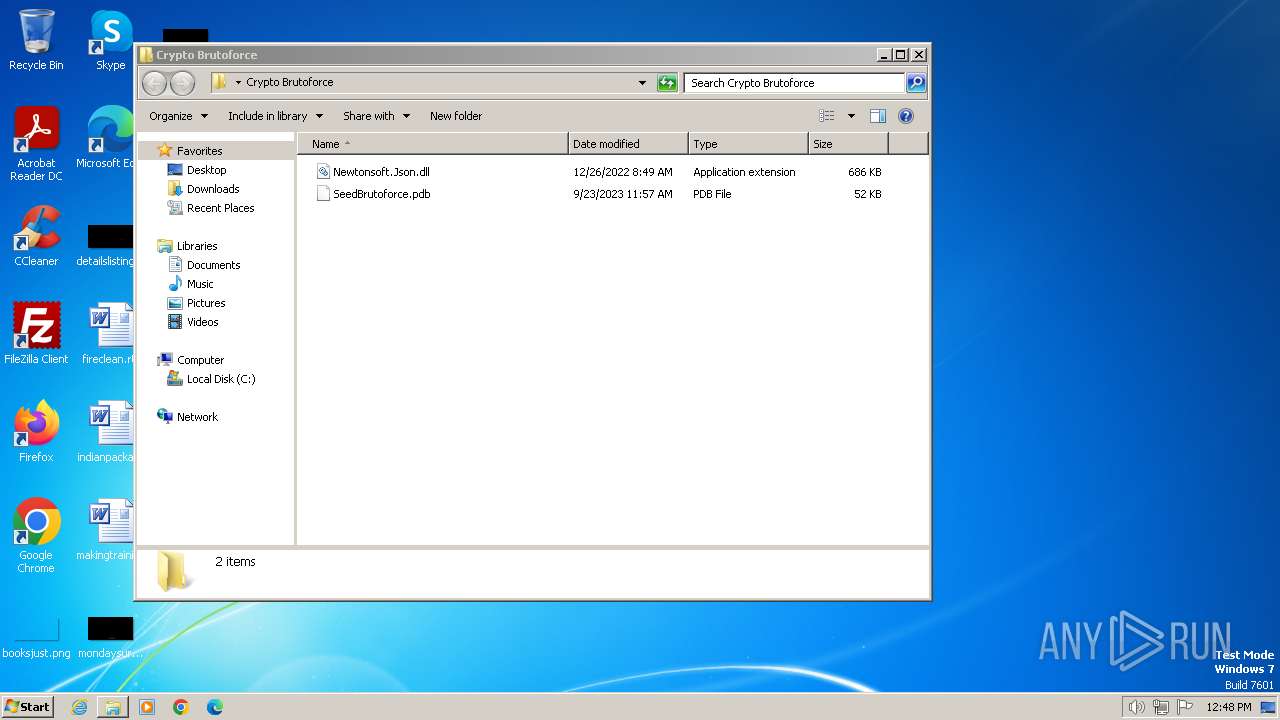
Task: Sort by the Name column header
Action: coord(432,144)
